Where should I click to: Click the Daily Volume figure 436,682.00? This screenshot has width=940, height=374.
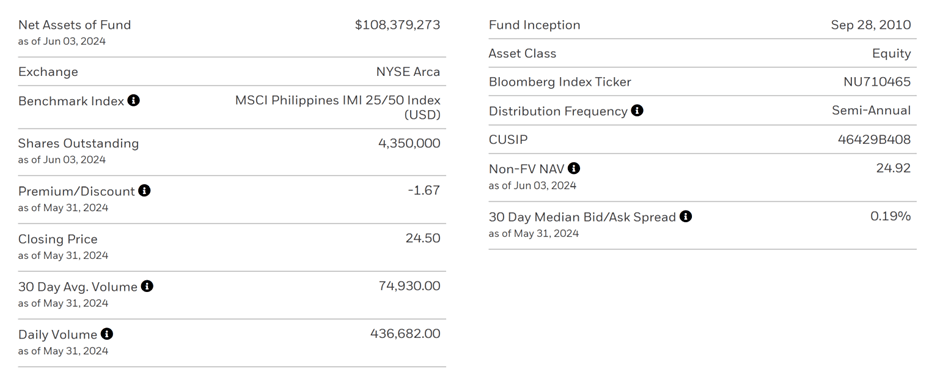(x=405, y=333)
